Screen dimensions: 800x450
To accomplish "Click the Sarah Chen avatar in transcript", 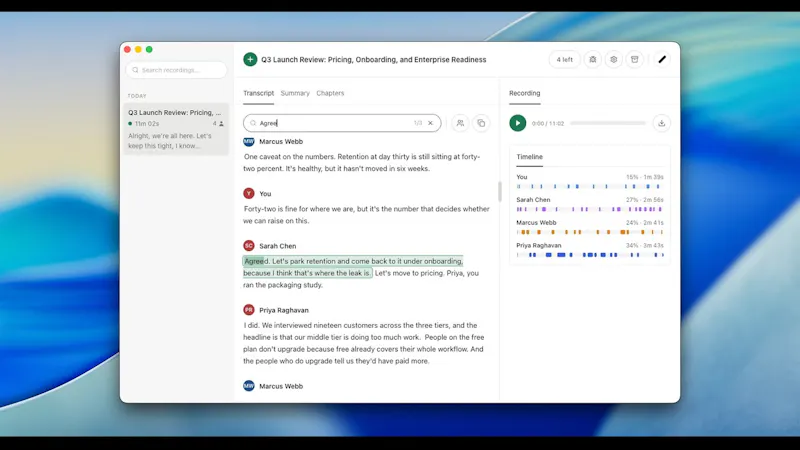I will [x=248, y=246].
